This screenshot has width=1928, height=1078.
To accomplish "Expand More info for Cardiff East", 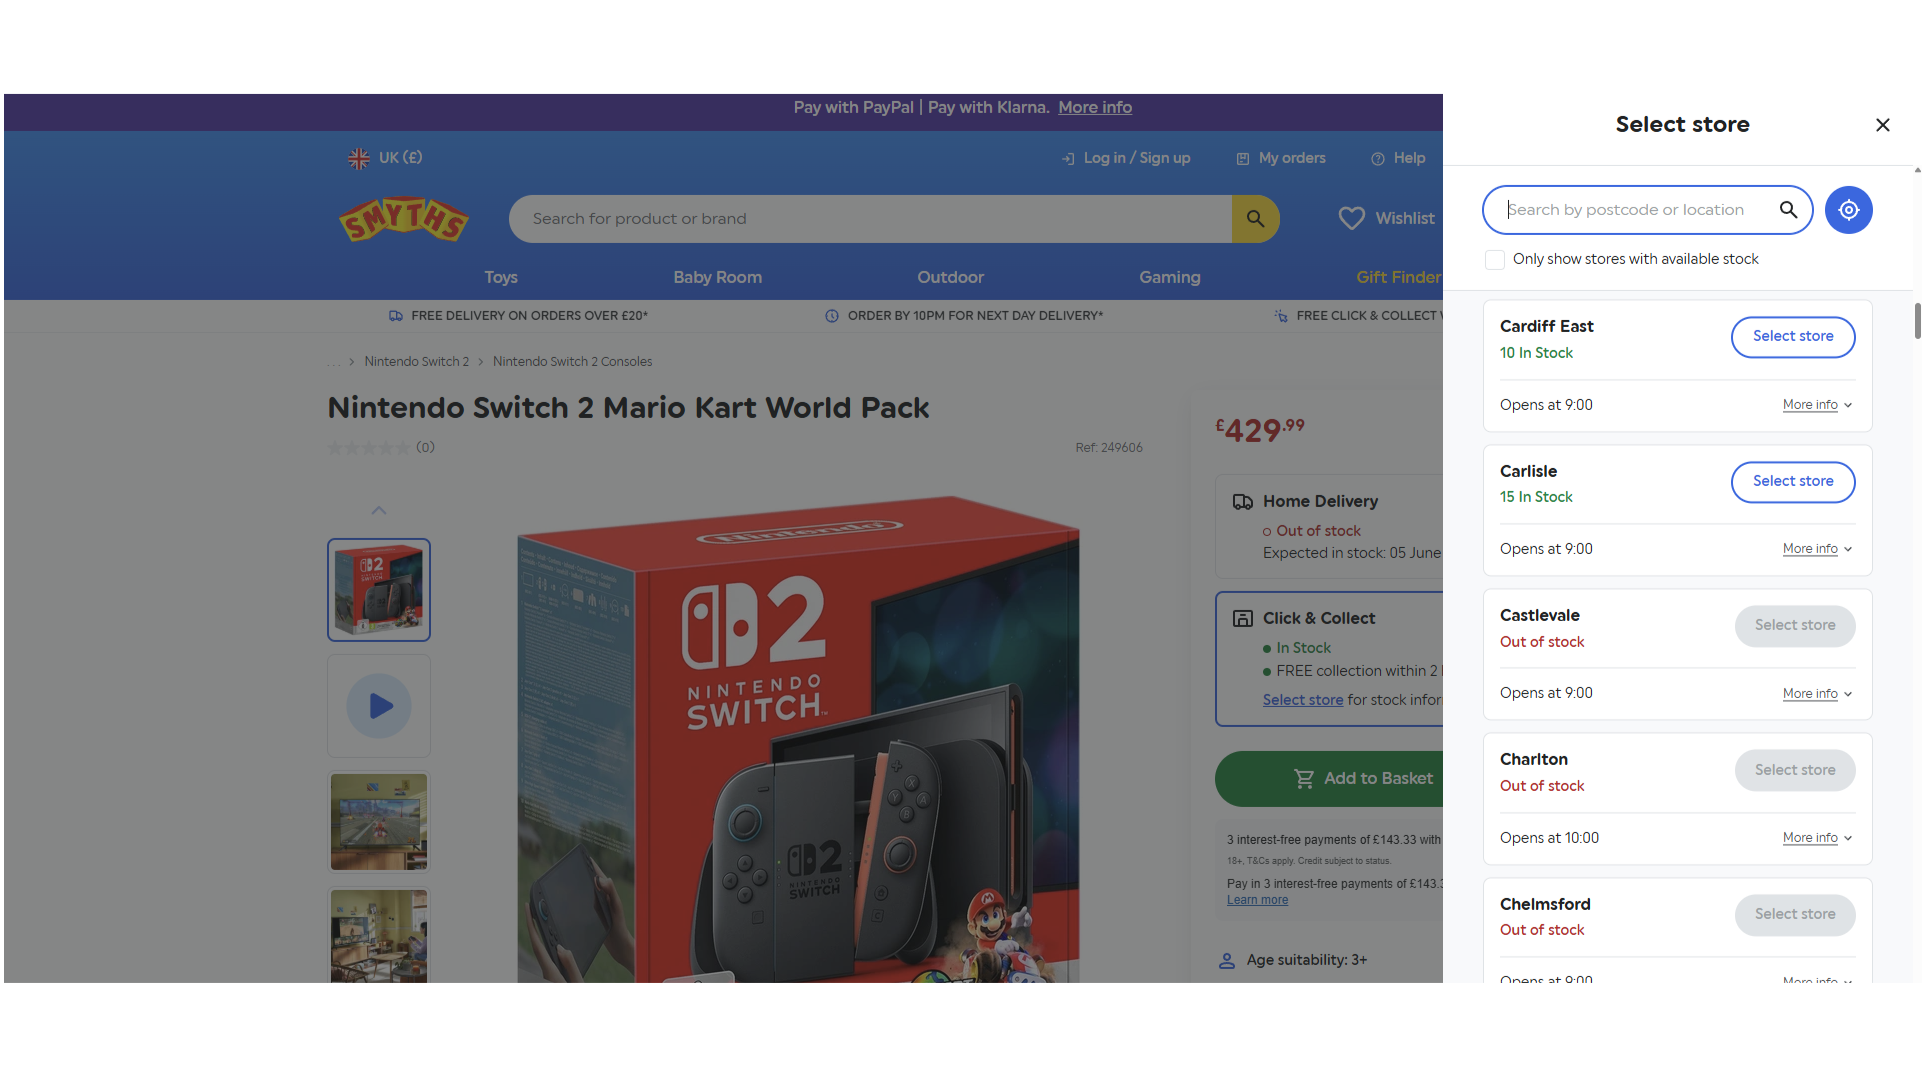I will pos(1817,405).
